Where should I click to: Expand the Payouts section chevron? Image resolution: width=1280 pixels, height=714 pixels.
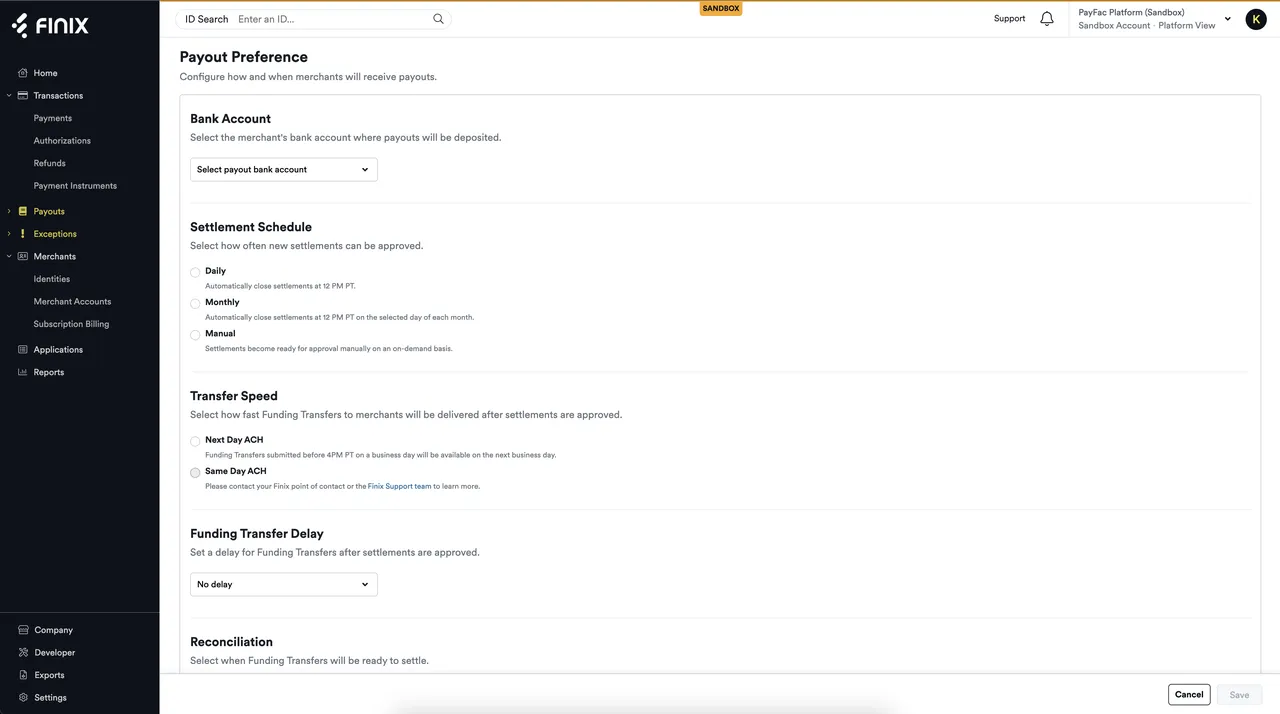pos(9,211)
